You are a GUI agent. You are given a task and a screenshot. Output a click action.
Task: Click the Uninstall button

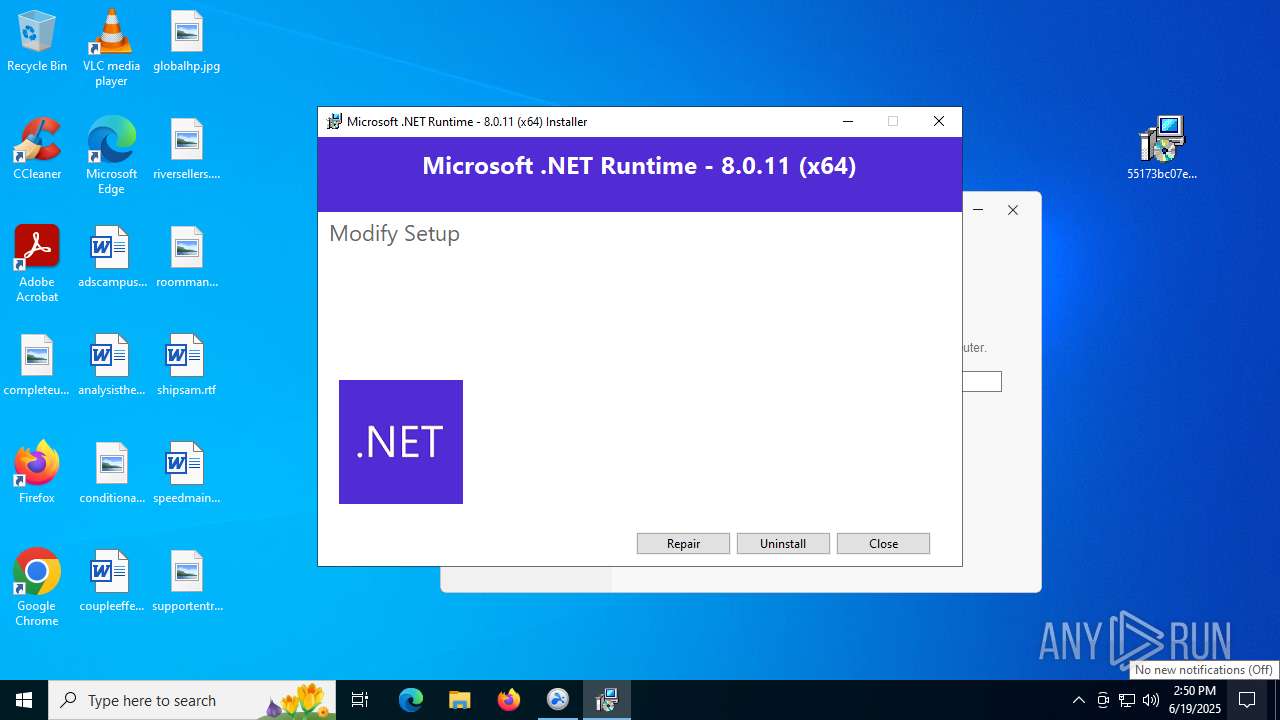pos(783,543)
